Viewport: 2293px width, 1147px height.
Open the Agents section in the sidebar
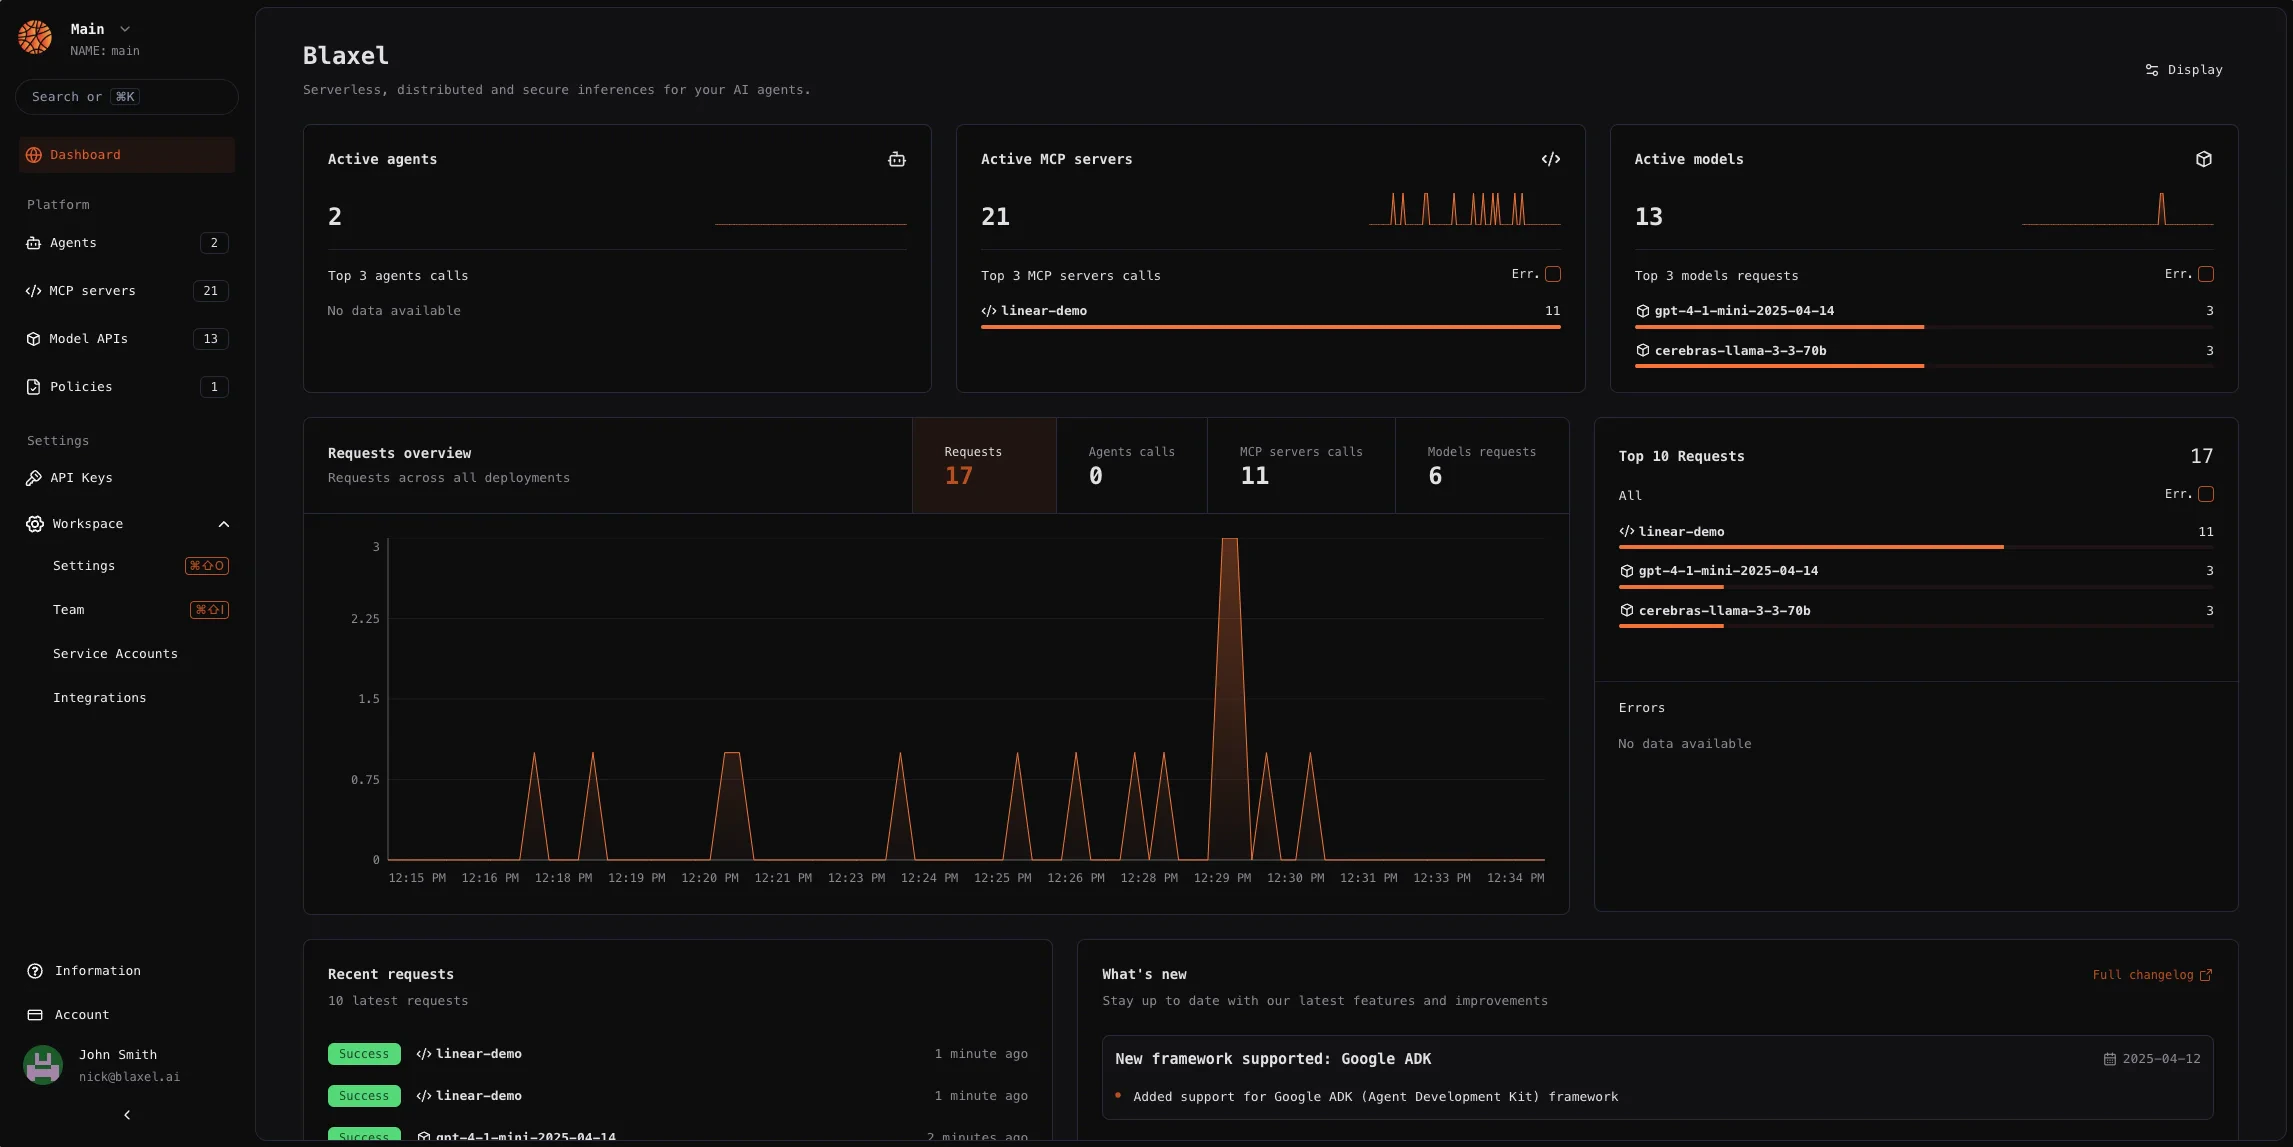72,242
